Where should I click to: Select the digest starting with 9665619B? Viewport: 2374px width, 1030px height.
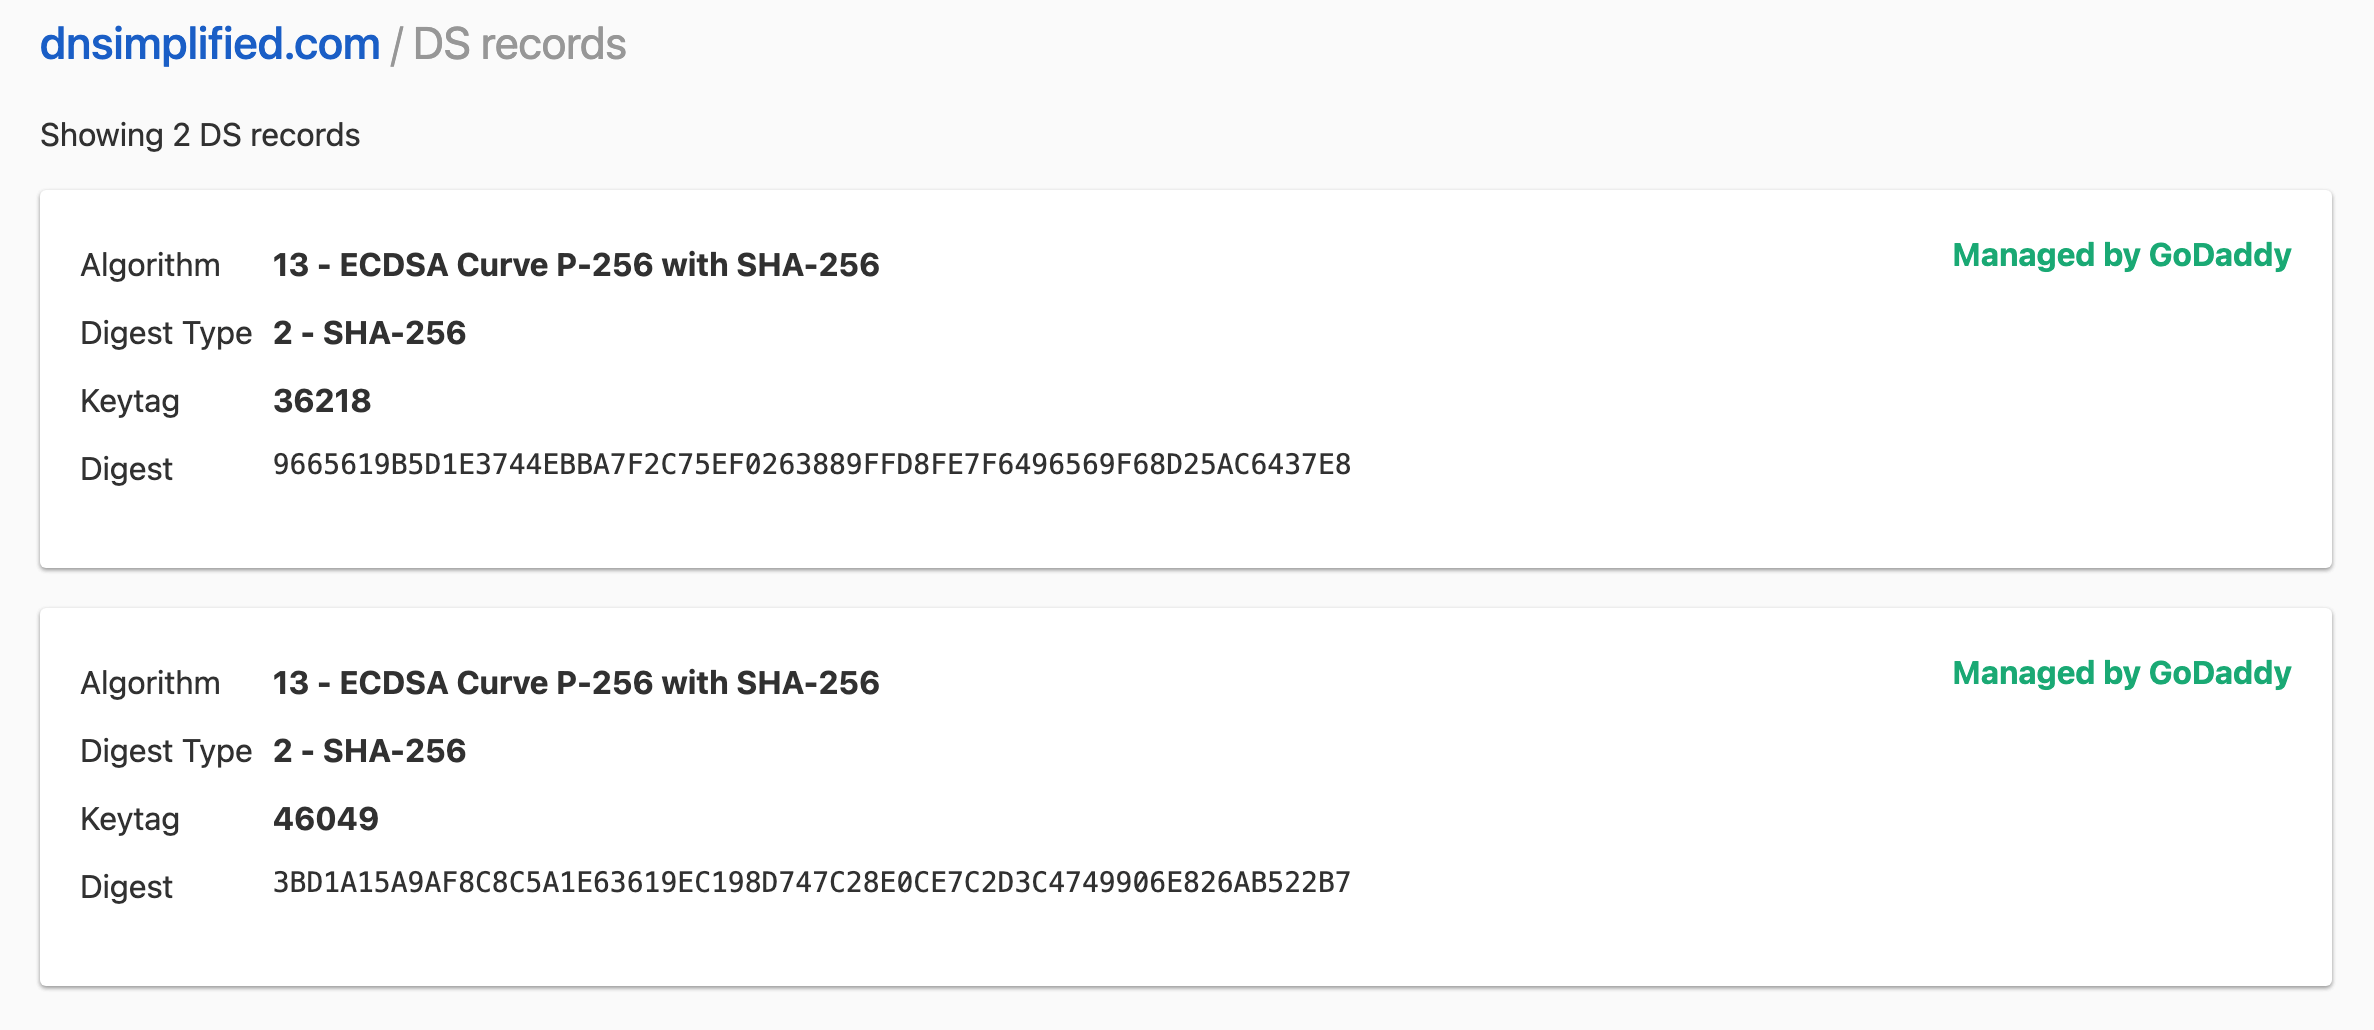pyautogui.click(x=812, y=464)
